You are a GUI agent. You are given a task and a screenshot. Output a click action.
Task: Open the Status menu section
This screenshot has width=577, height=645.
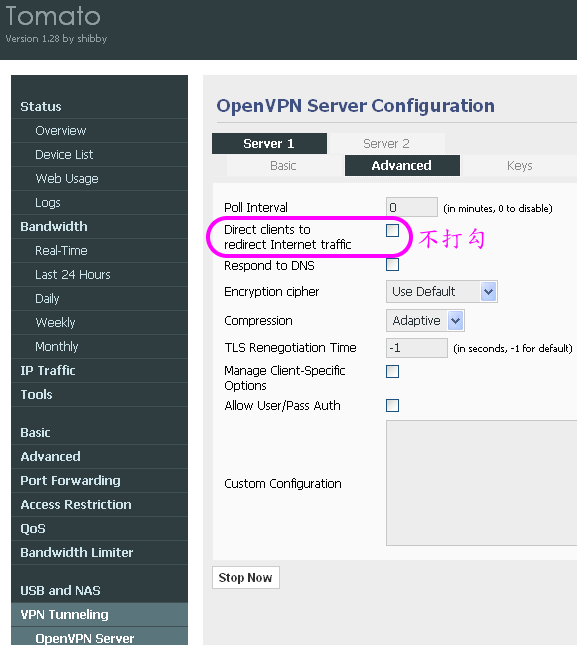[100, 107]
